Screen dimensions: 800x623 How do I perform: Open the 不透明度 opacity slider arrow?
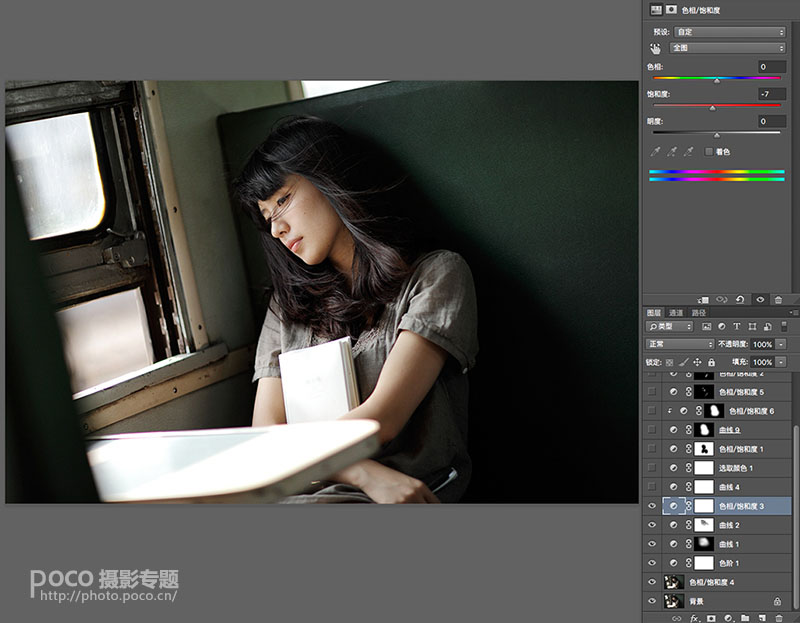[x=781, y=344]
